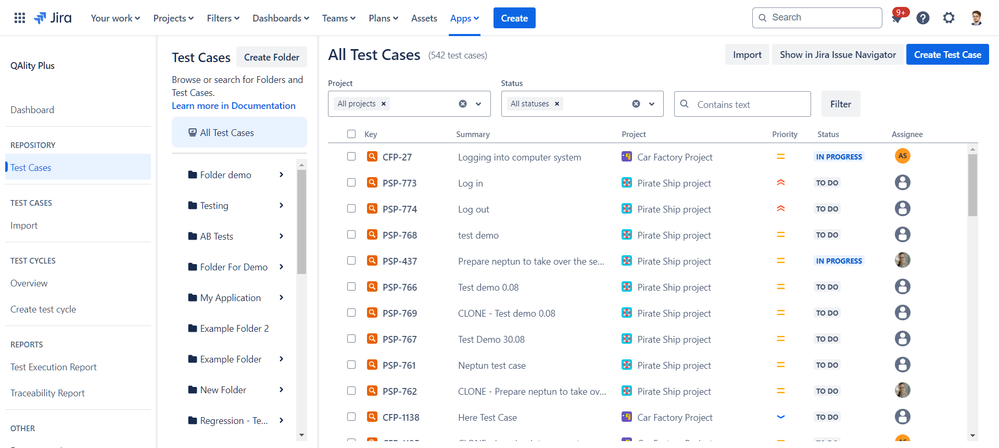Open the Dashboards menu
Screen dimensions: 999x448
coord(280,18)
